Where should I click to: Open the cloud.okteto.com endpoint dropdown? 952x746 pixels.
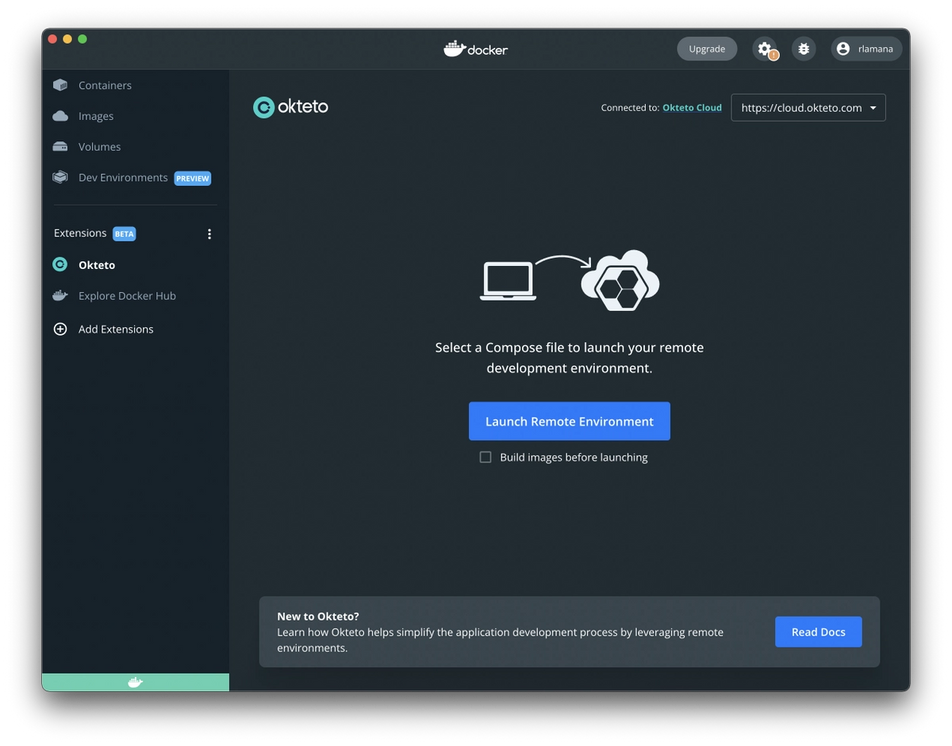[x=808, y=107]
